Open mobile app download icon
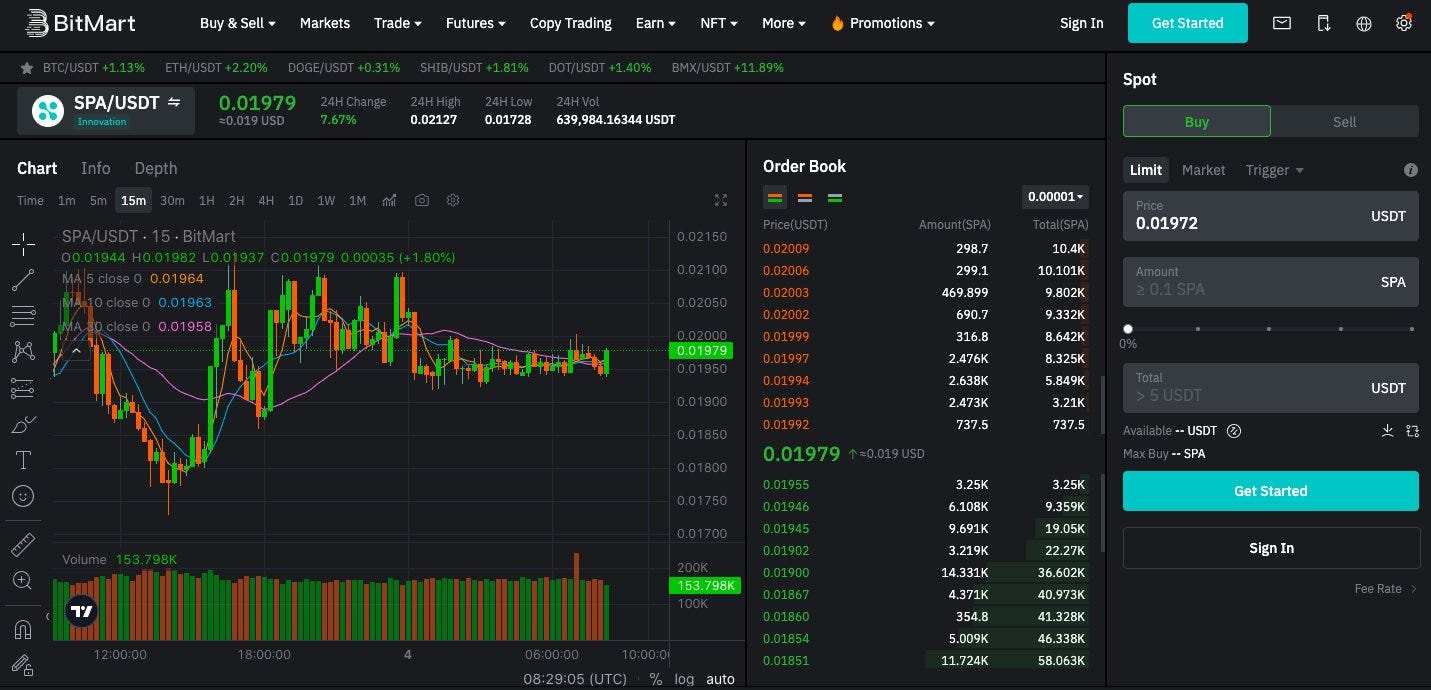Image resolution: width=1431 pixels, height=690 pixels. point(1324,23)
